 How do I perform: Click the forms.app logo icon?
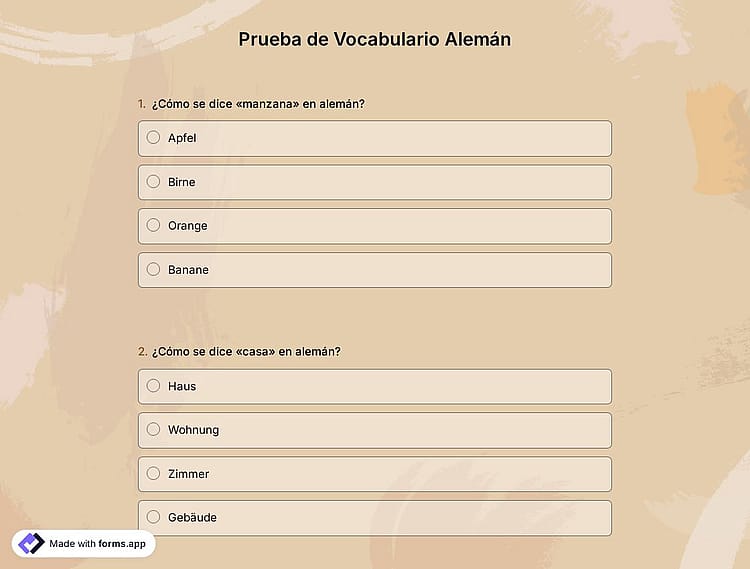tap(31, 544)
